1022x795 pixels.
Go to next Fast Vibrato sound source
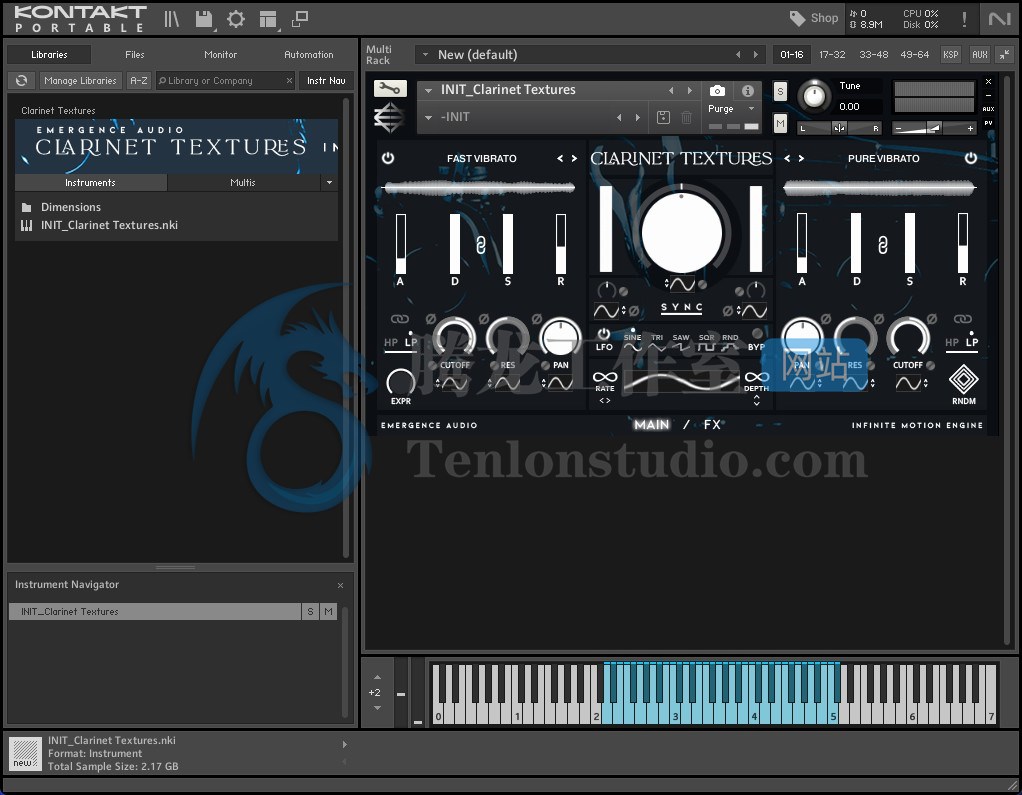tap(574, 158)
